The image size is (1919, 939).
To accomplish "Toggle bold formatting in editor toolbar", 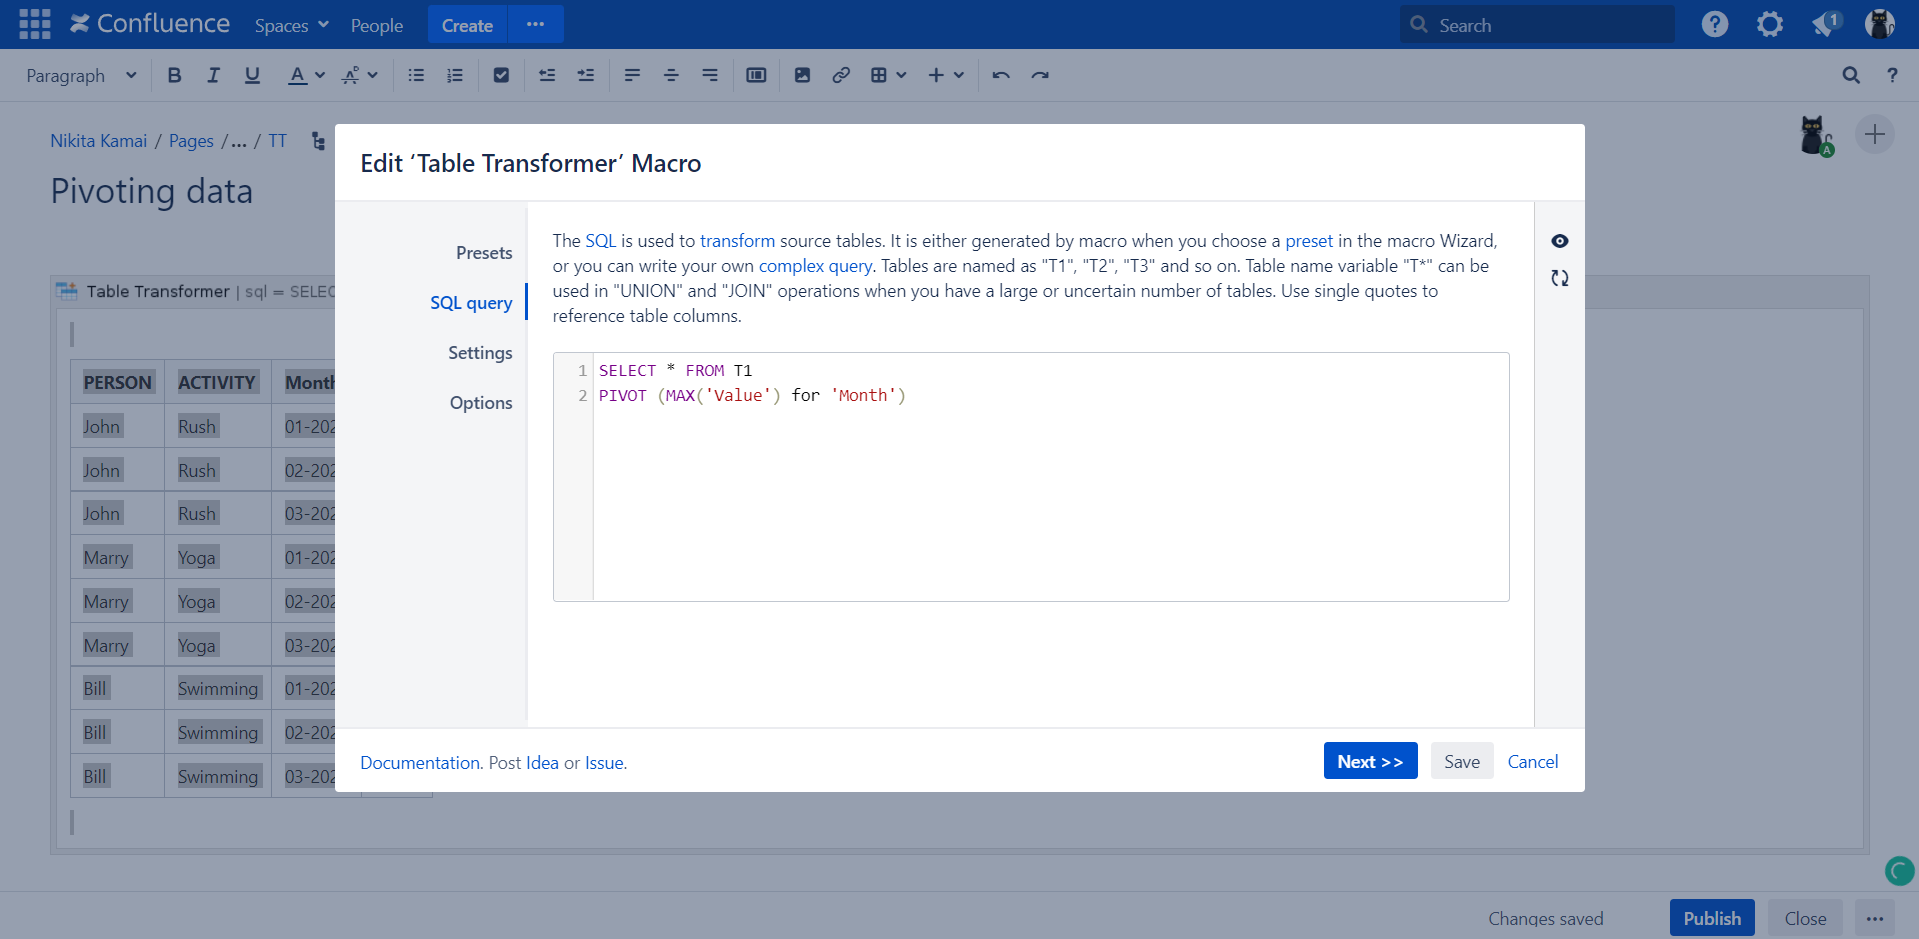I will tap(174, 75).
